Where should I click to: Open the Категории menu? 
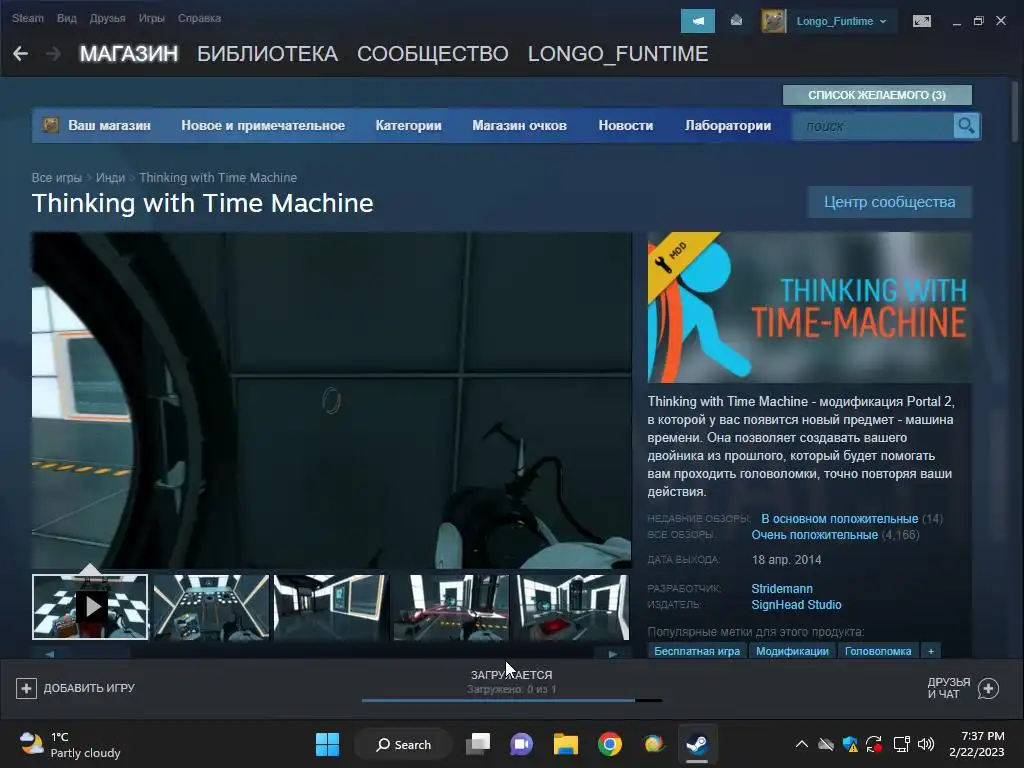tap(408, 125)
